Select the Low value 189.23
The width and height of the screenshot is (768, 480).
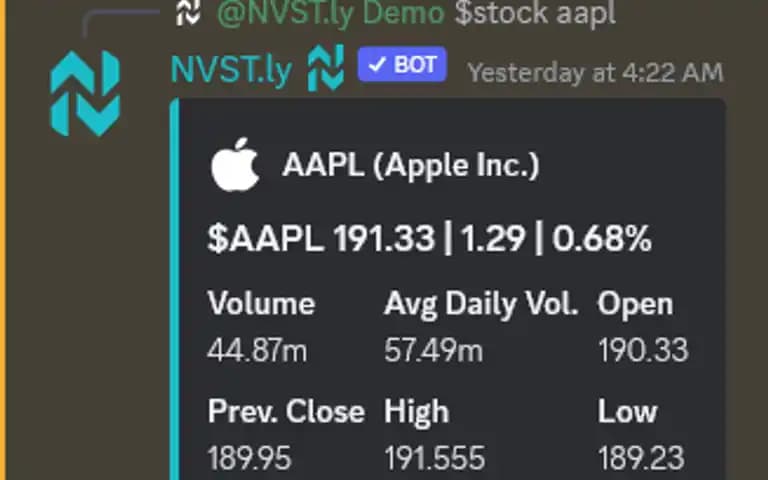pyautogui.click(x=641, y=458)
